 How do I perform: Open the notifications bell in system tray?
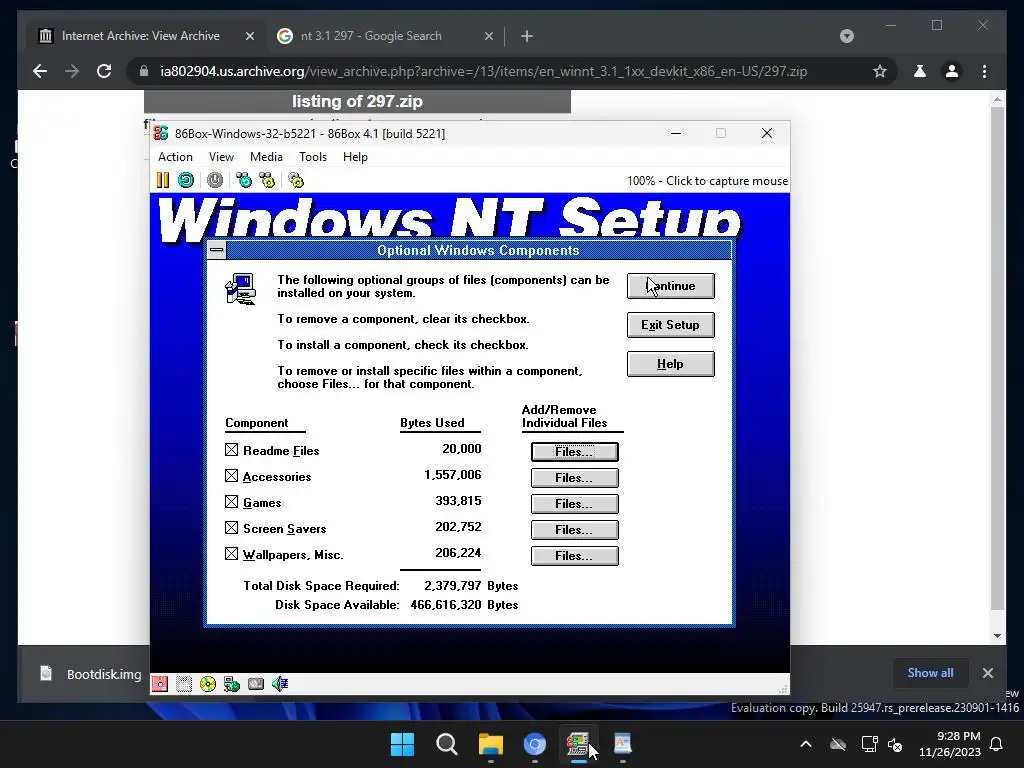pos(997,744)
